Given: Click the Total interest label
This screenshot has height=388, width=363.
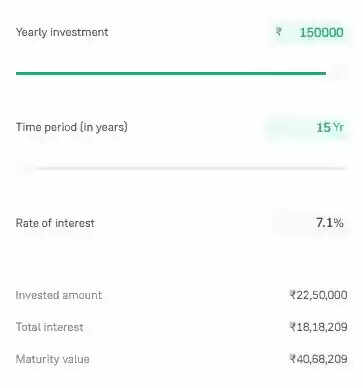Looking at the screenshot, I should coord(49,327).
